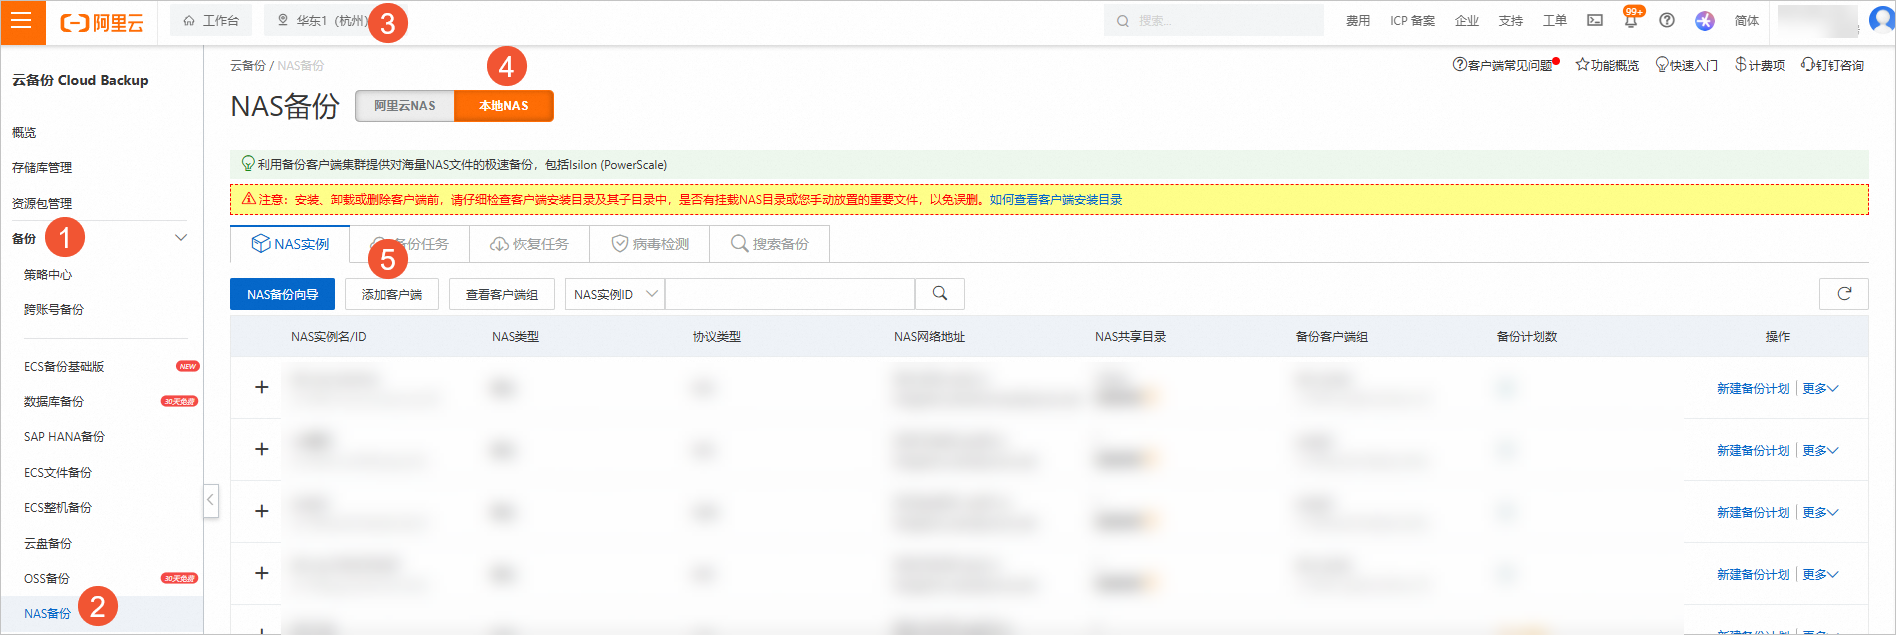Viewport: 1896px width, 635px height.
Task: Open the help question mark icon
Action: pos(1667,20)
